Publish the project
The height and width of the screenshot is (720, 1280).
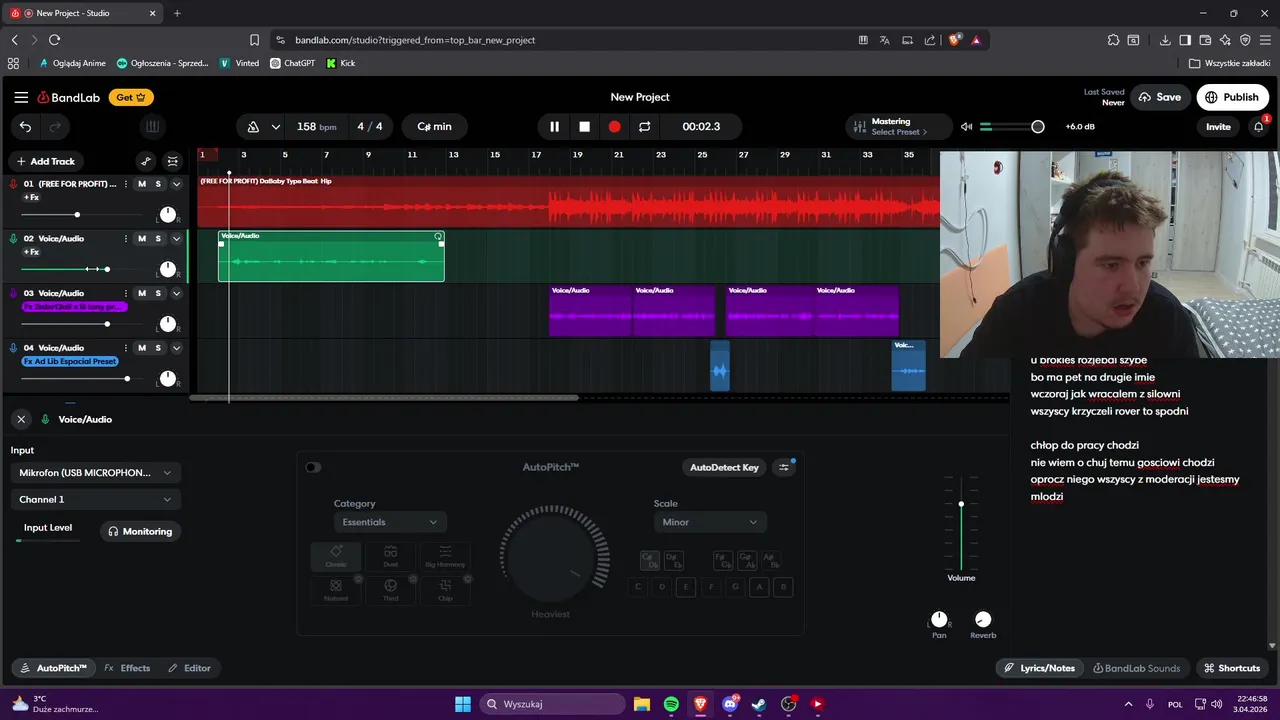pyautogui.click(x=1232, y=97)
